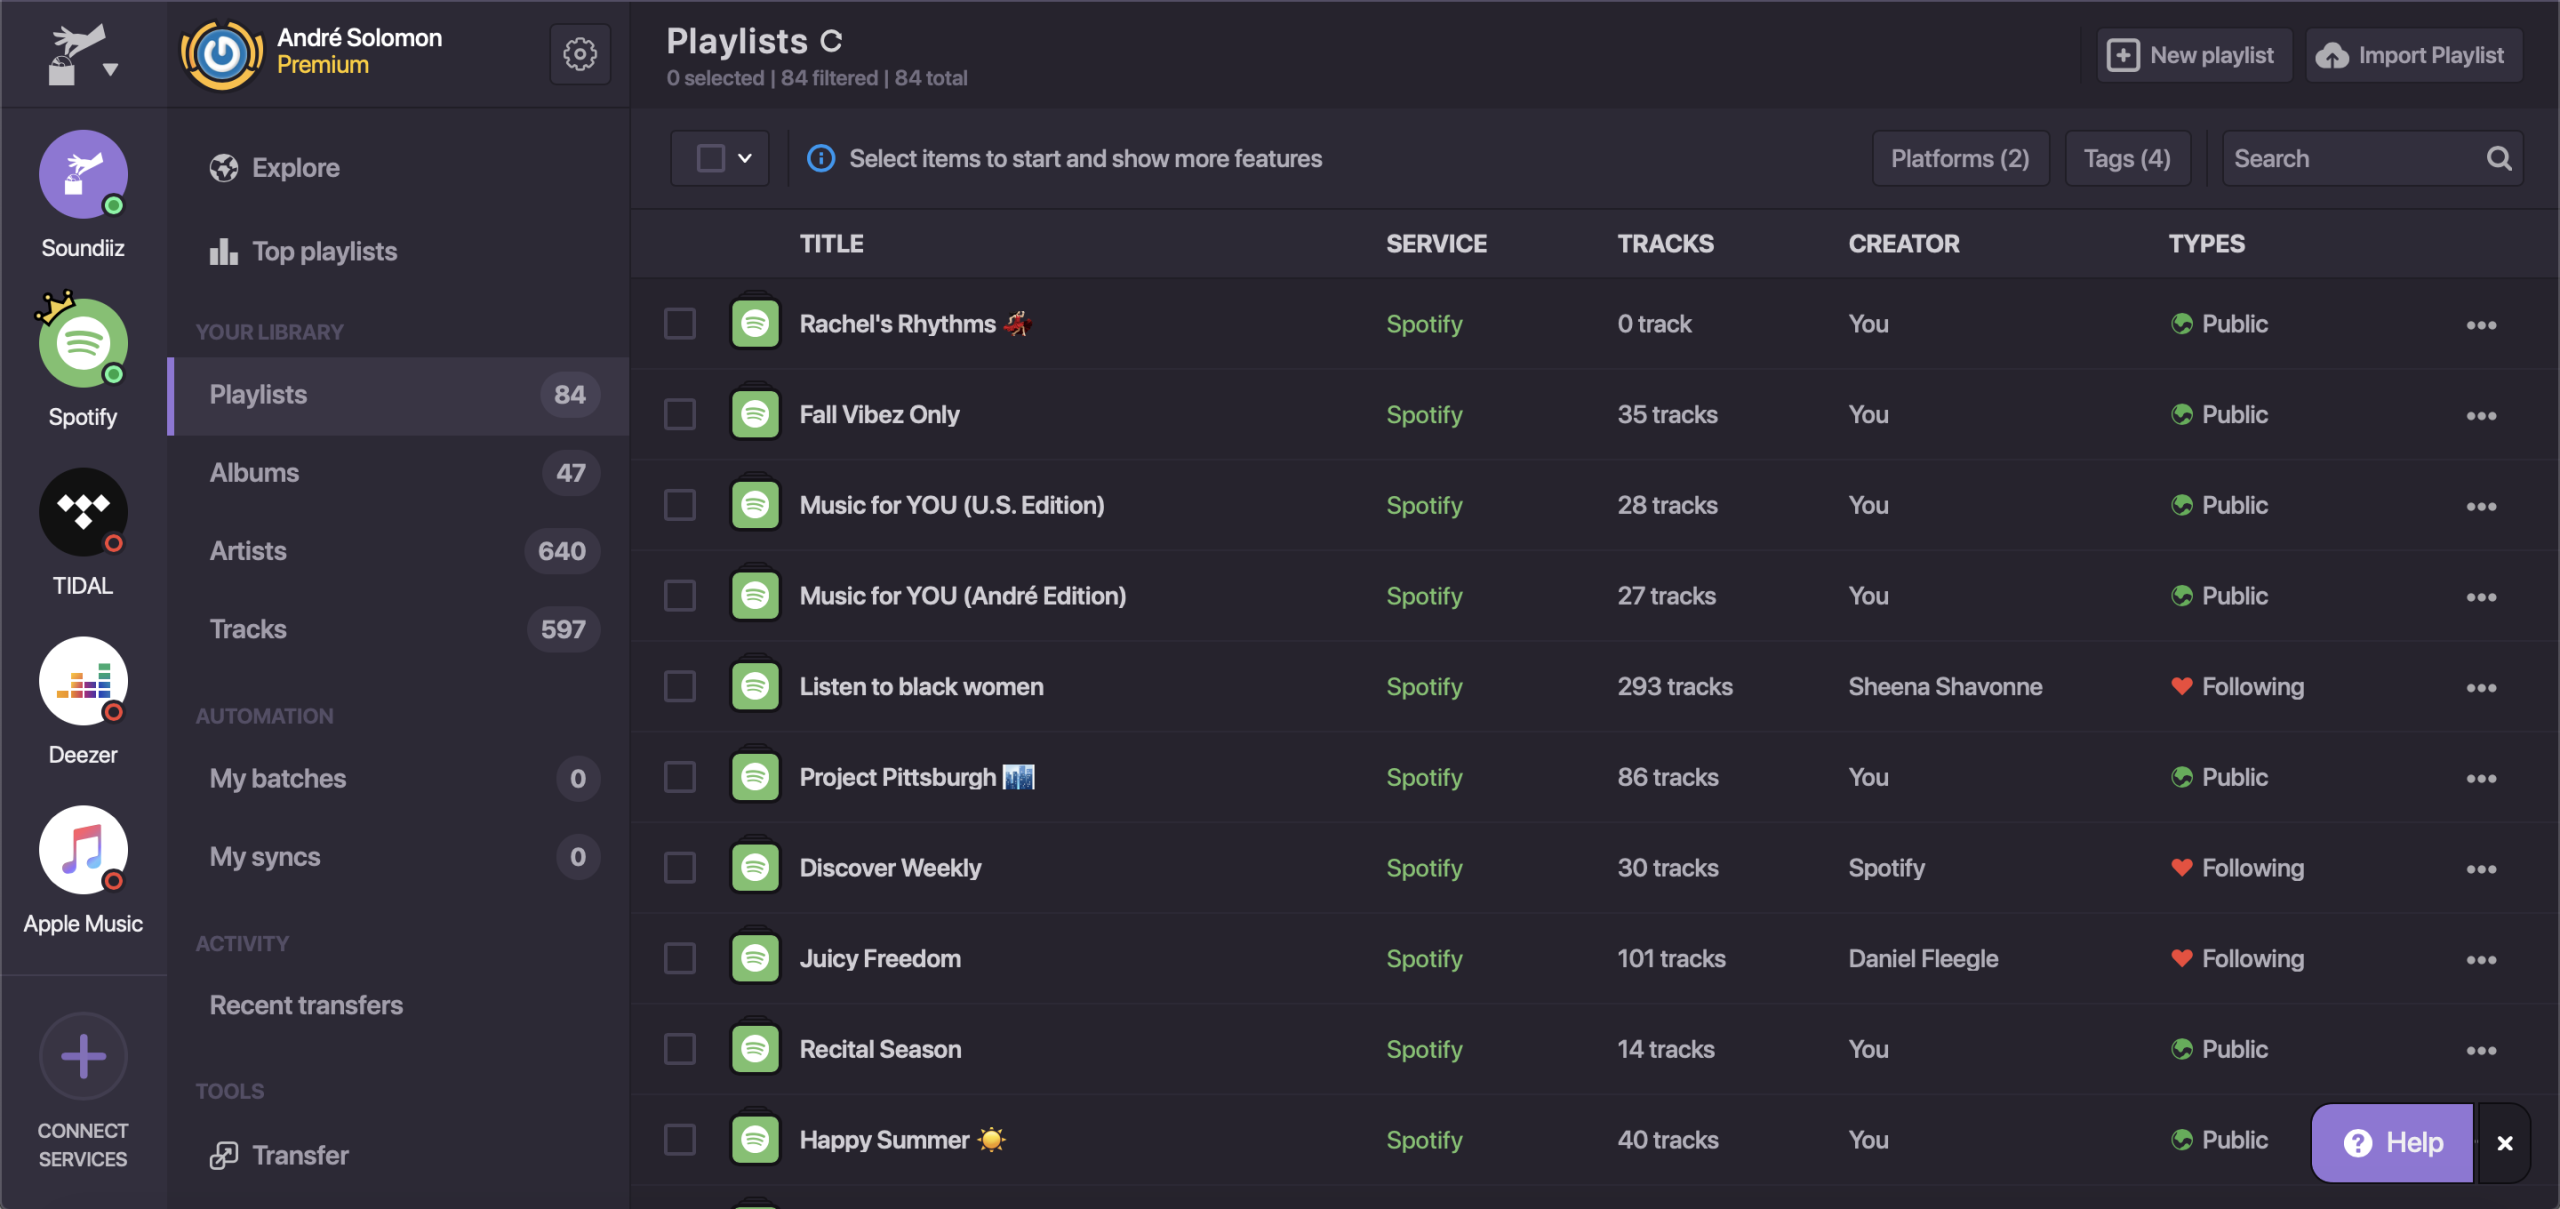The image size is (2560, 1209).
Task: Open more options for Music for YOU (U.S. Edition)
Action: tap(2481, 507)
